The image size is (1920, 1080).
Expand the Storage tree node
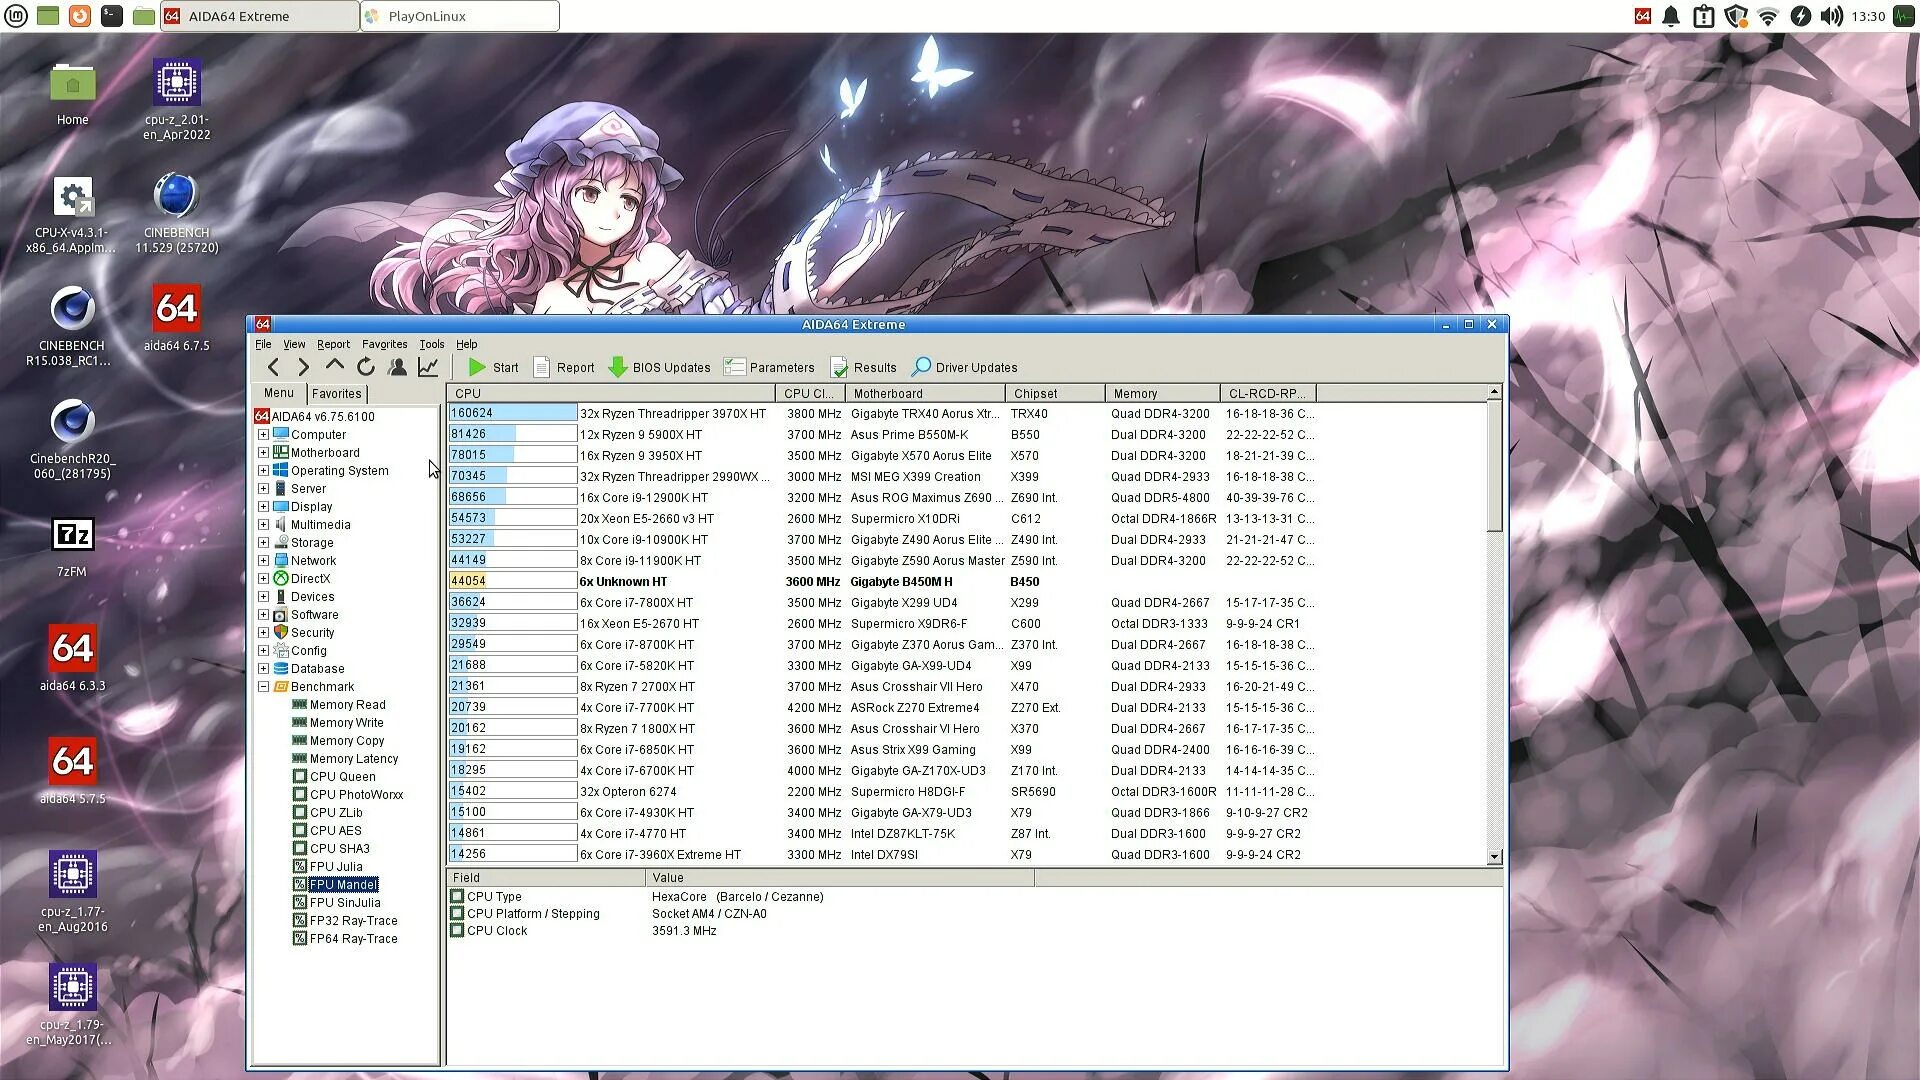tap(263, 543)
